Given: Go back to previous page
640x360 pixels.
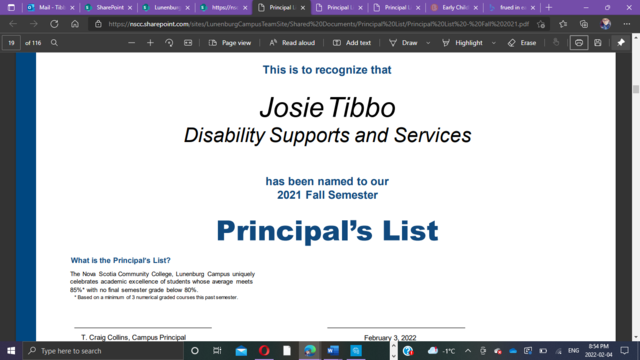Looking at the screenshot, I should coord(13,24).
